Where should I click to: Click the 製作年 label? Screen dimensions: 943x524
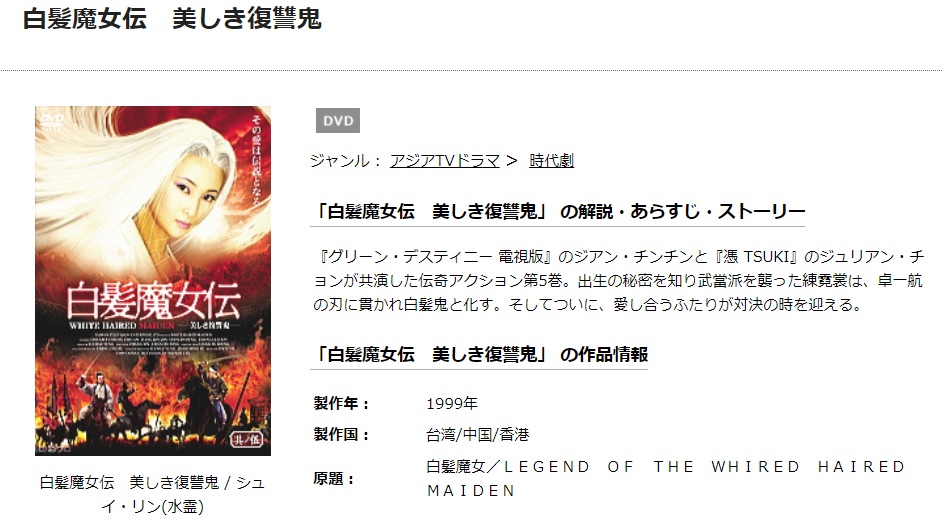tap(341, 403)
